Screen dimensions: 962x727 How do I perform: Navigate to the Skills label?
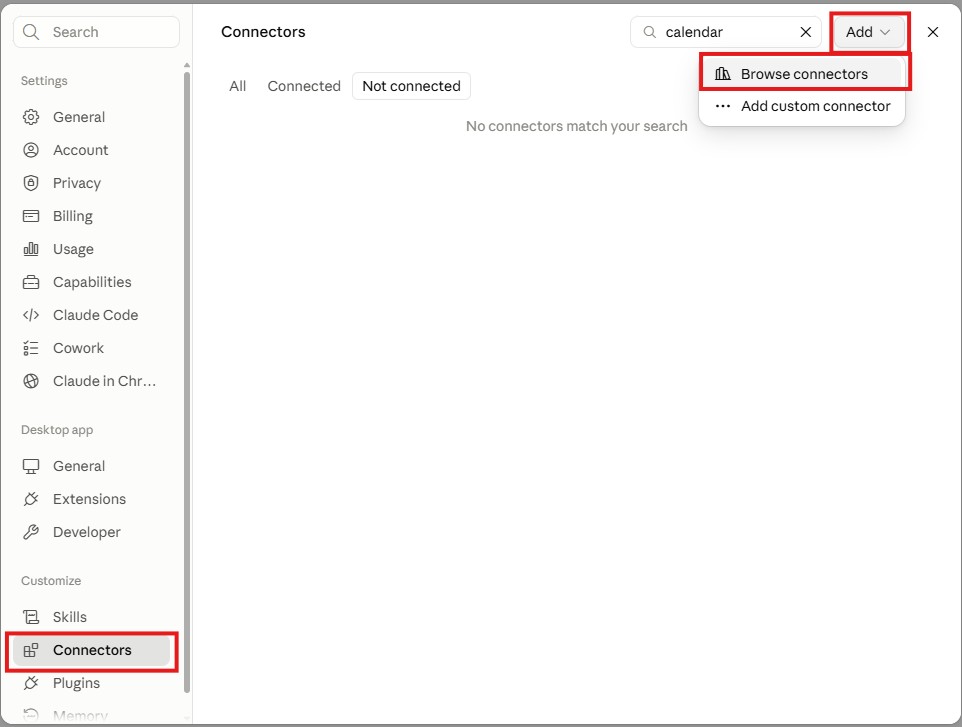point(70,617)
